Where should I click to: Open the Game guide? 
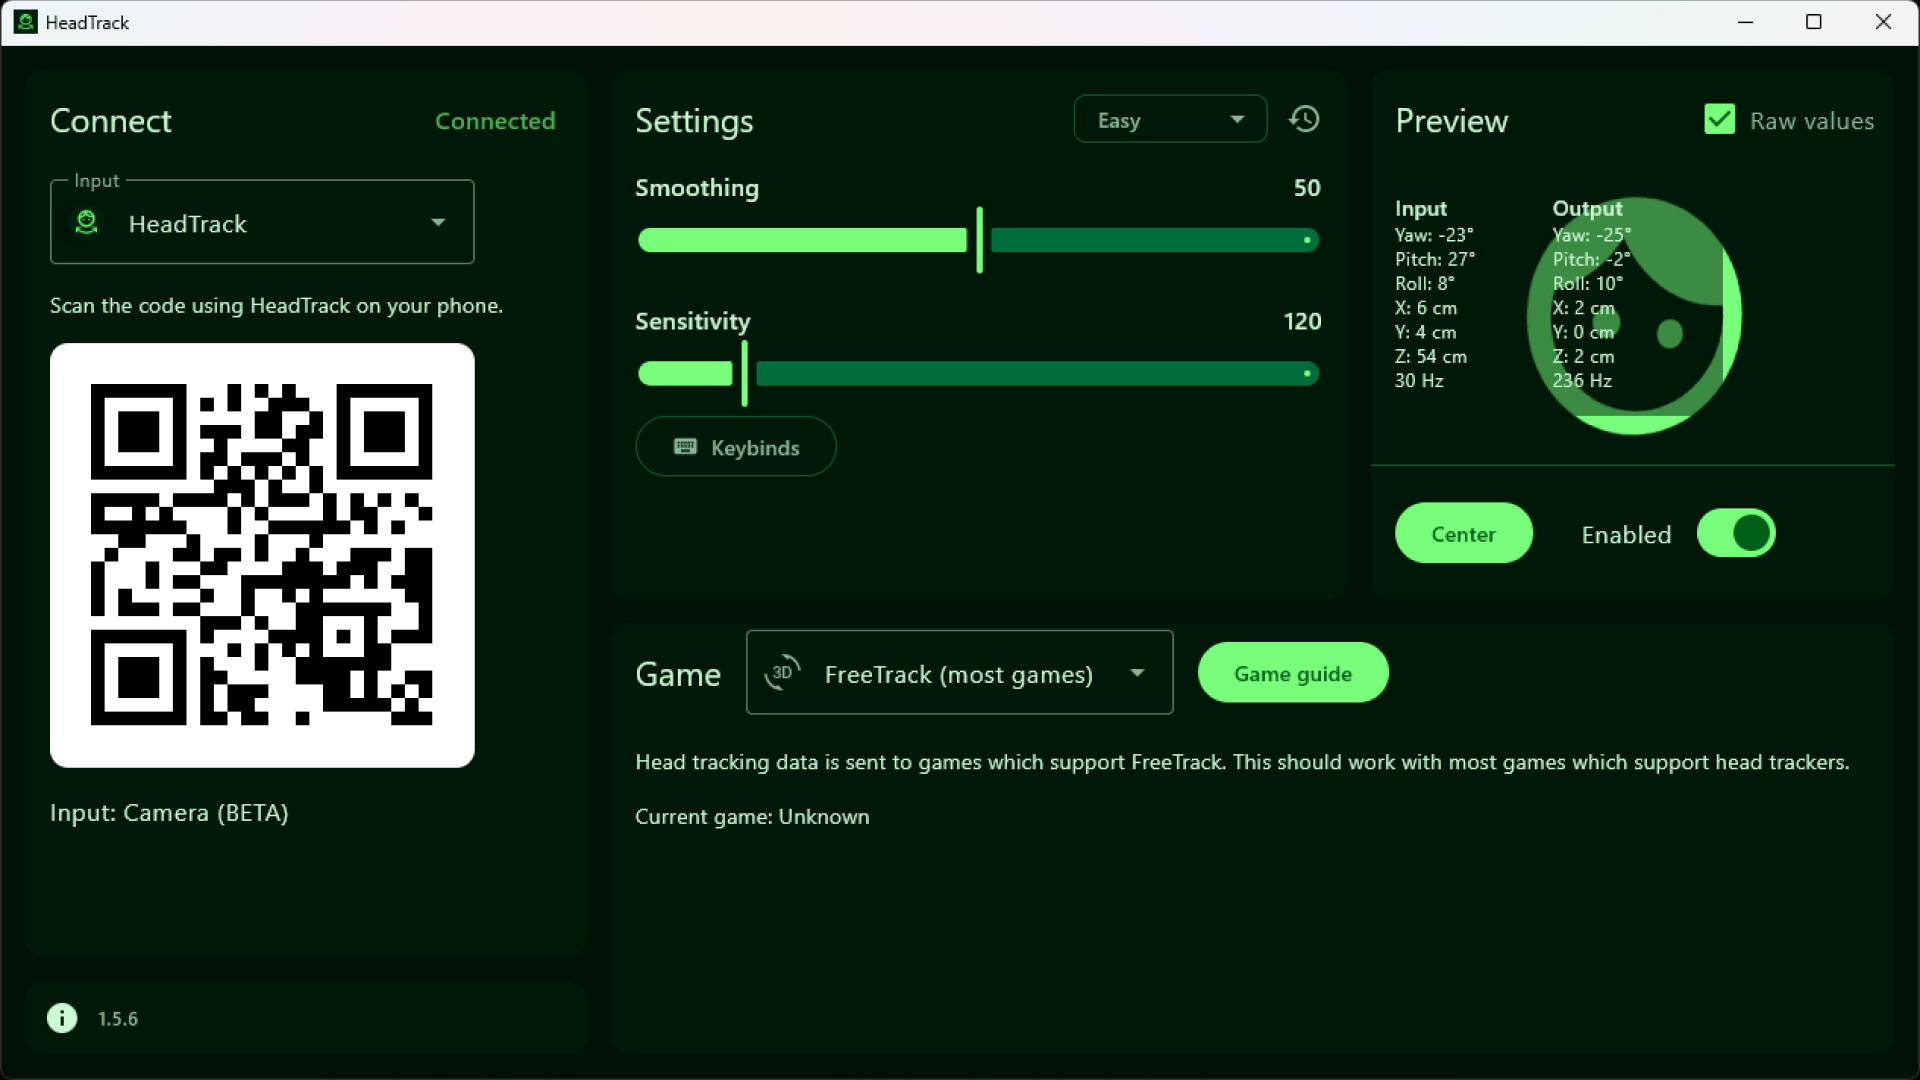click(1292, 673)
